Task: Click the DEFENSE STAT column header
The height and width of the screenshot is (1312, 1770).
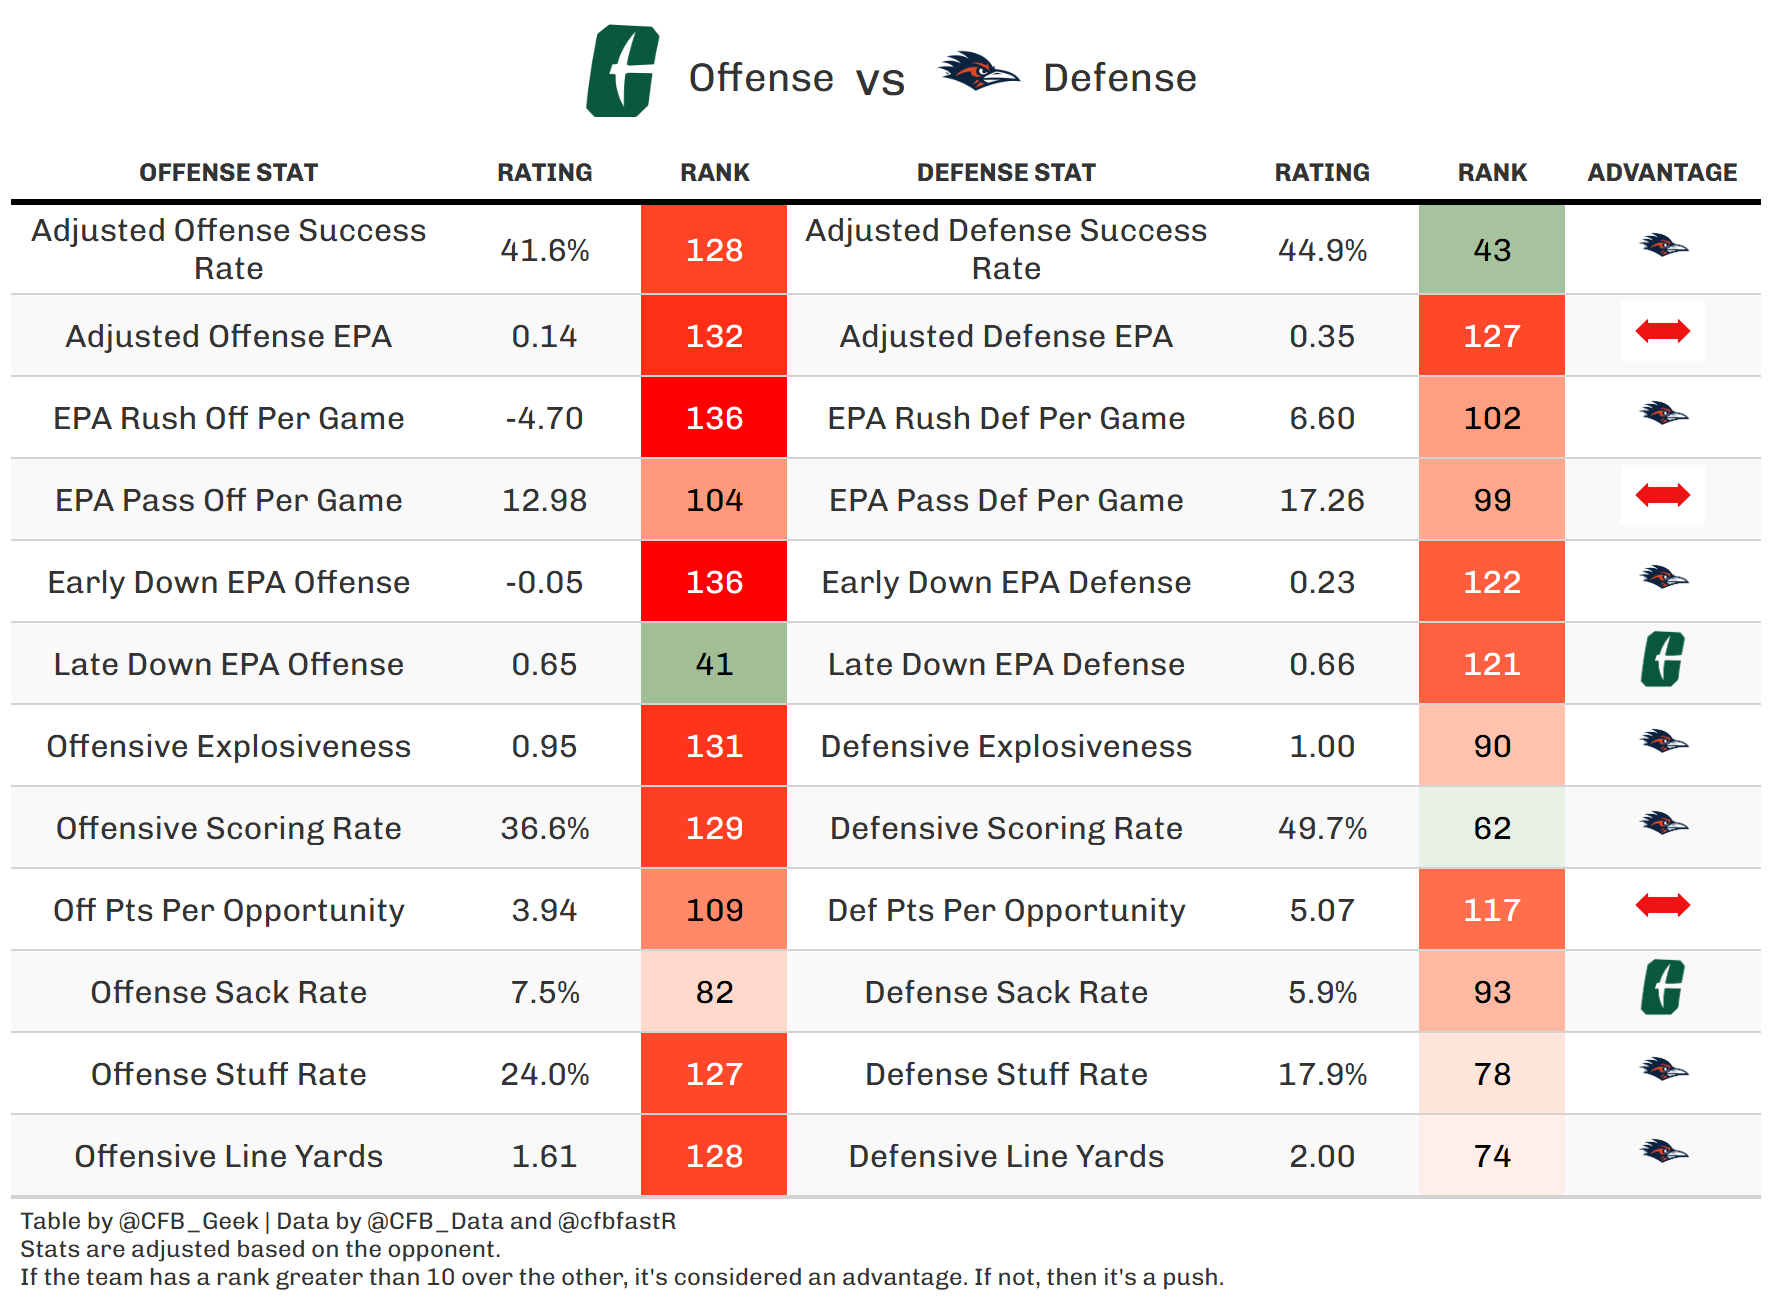Action: [x=1006, y=173]
